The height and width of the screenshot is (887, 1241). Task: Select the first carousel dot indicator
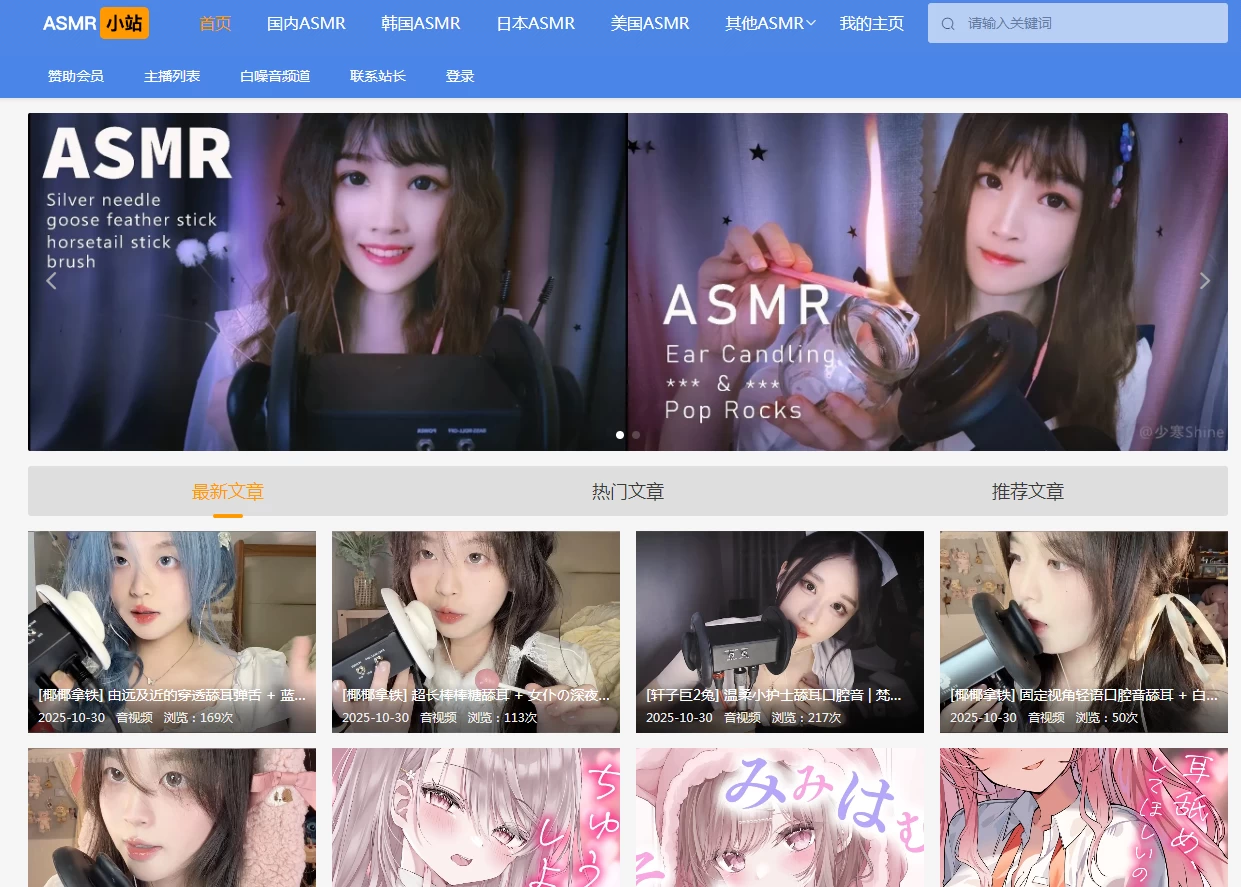[x=619, y=435]
